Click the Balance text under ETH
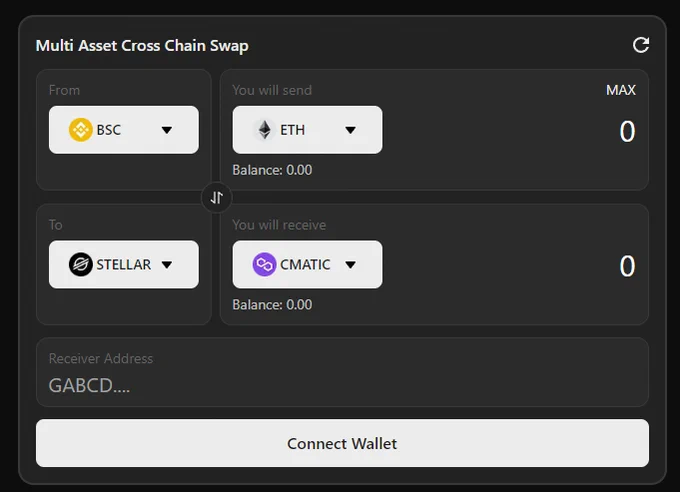 coord(272,170)
